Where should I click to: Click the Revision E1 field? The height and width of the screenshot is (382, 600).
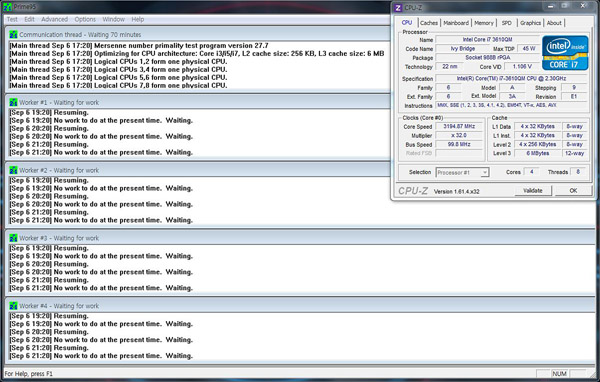click(x=574, y=96)
